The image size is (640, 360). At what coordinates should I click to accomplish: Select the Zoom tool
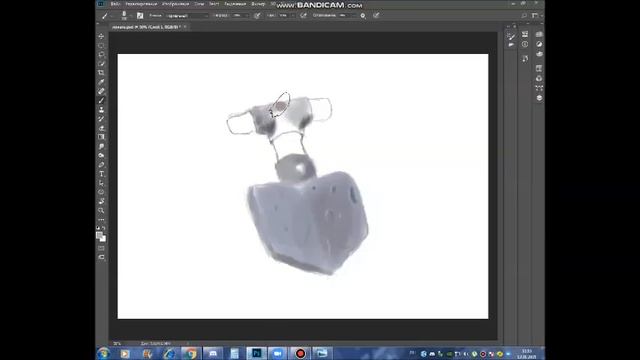pyautogui.click(x=101, y=211)
